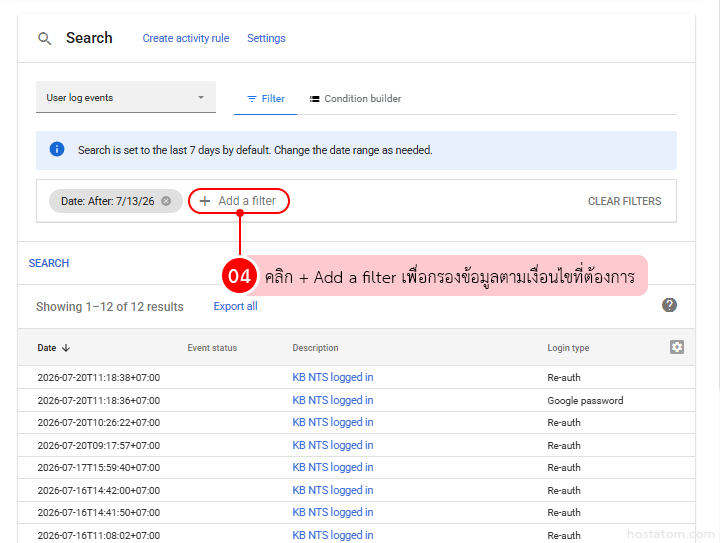Sort by the Date column header
The width and height of the screenshot is (720, 543).
click(53, 348)
